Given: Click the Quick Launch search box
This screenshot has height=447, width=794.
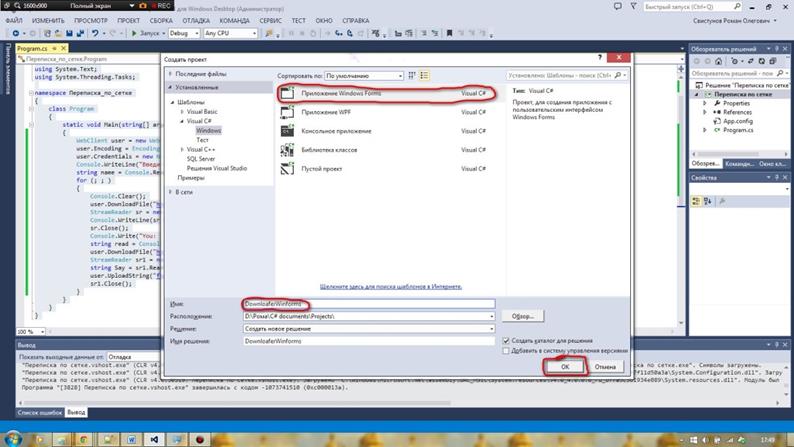Looking at the screenshot, I should [692, 7].
